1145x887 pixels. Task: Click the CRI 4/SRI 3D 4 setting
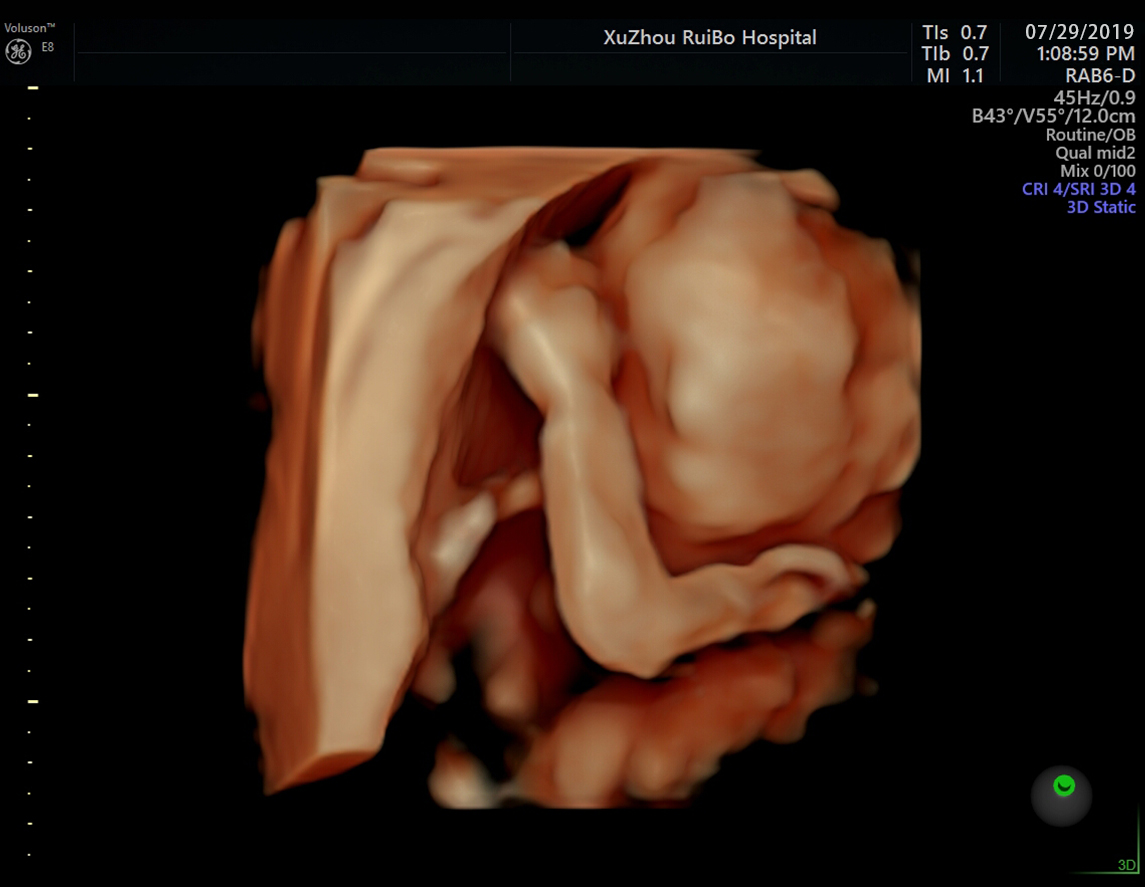point(1079,189)
